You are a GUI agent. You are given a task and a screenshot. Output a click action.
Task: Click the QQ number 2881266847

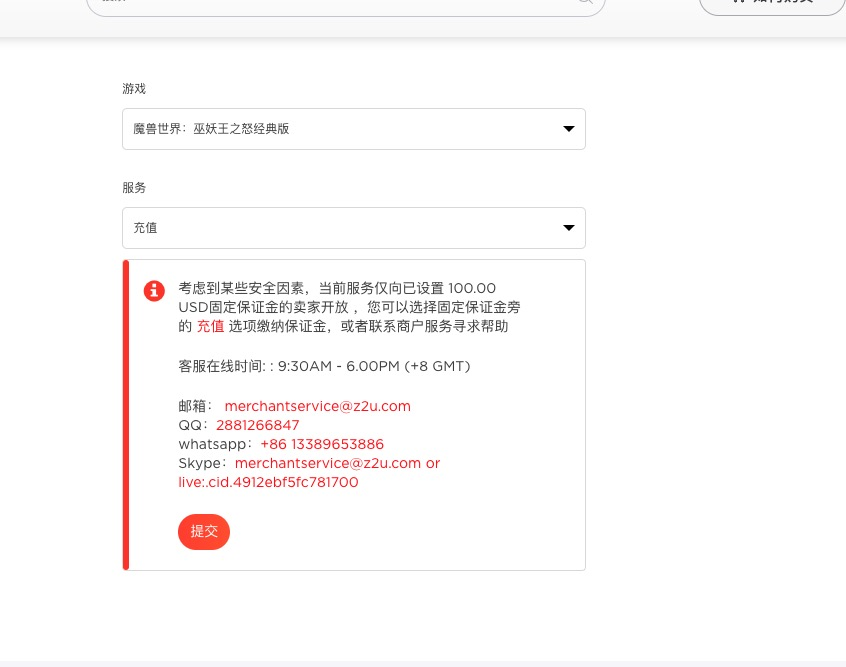(x=257, y=425)
